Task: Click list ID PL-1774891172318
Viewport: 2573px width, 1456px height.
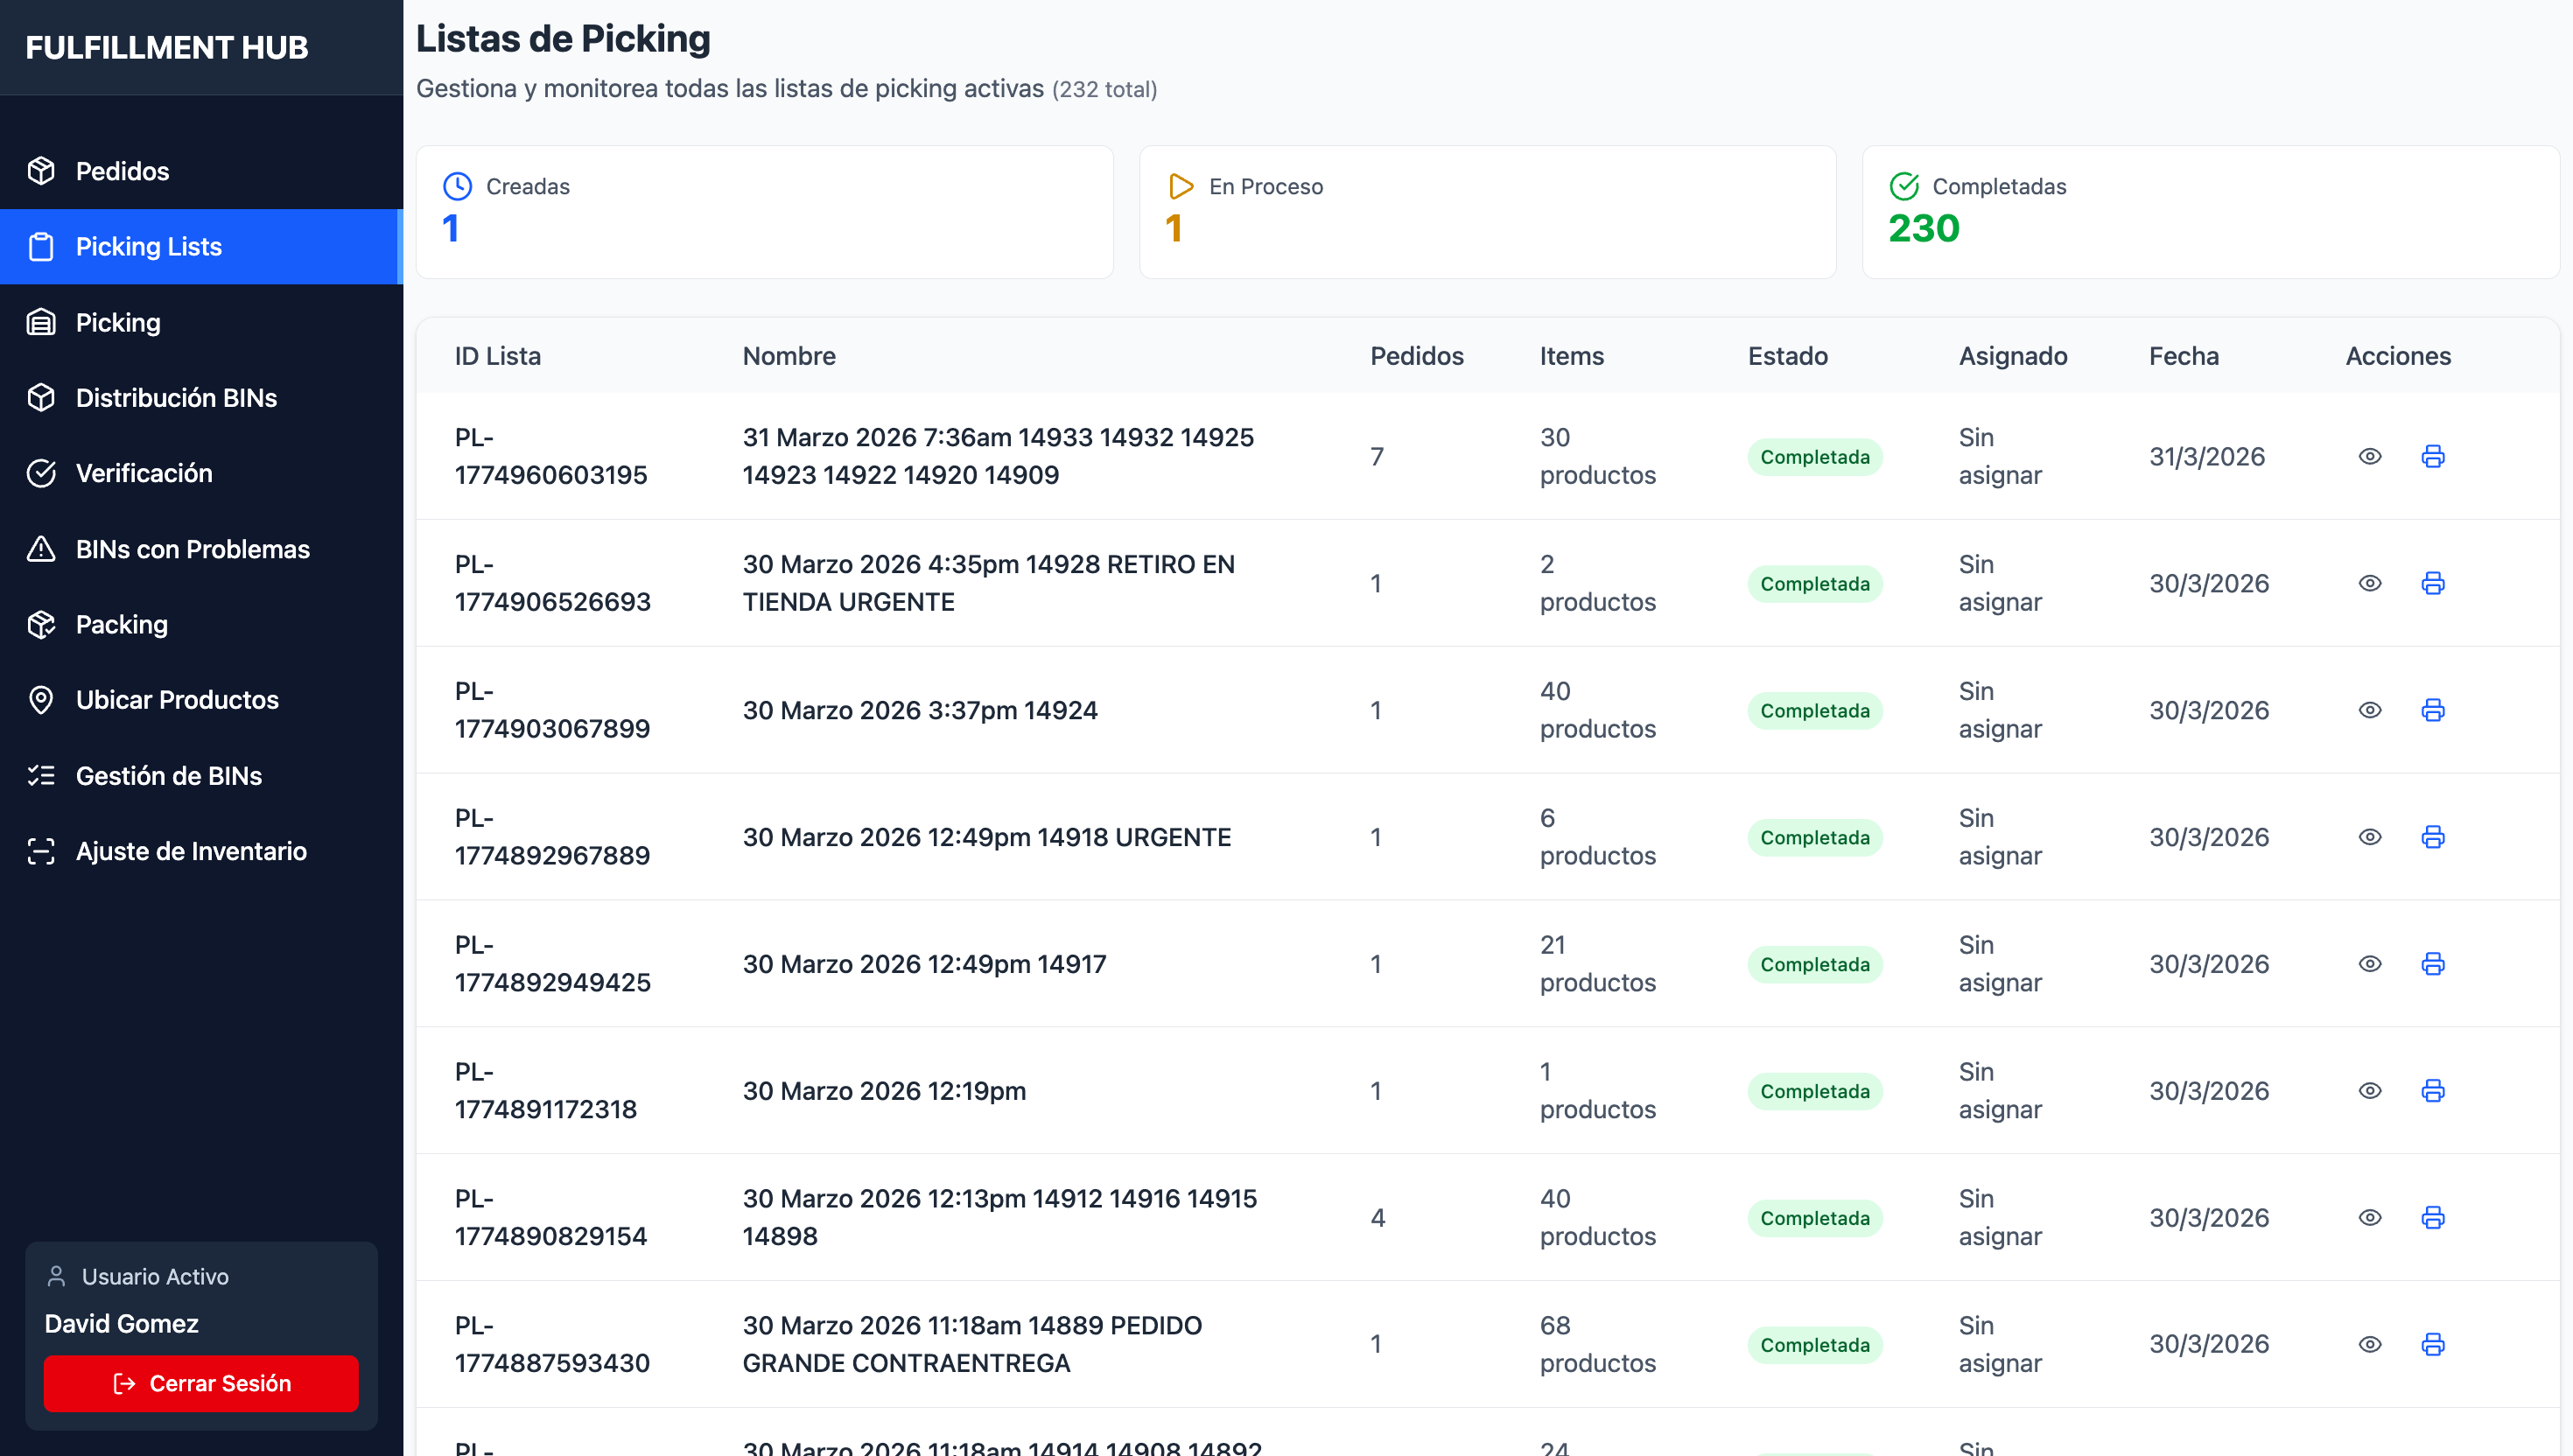Action: coord(545,1091)
